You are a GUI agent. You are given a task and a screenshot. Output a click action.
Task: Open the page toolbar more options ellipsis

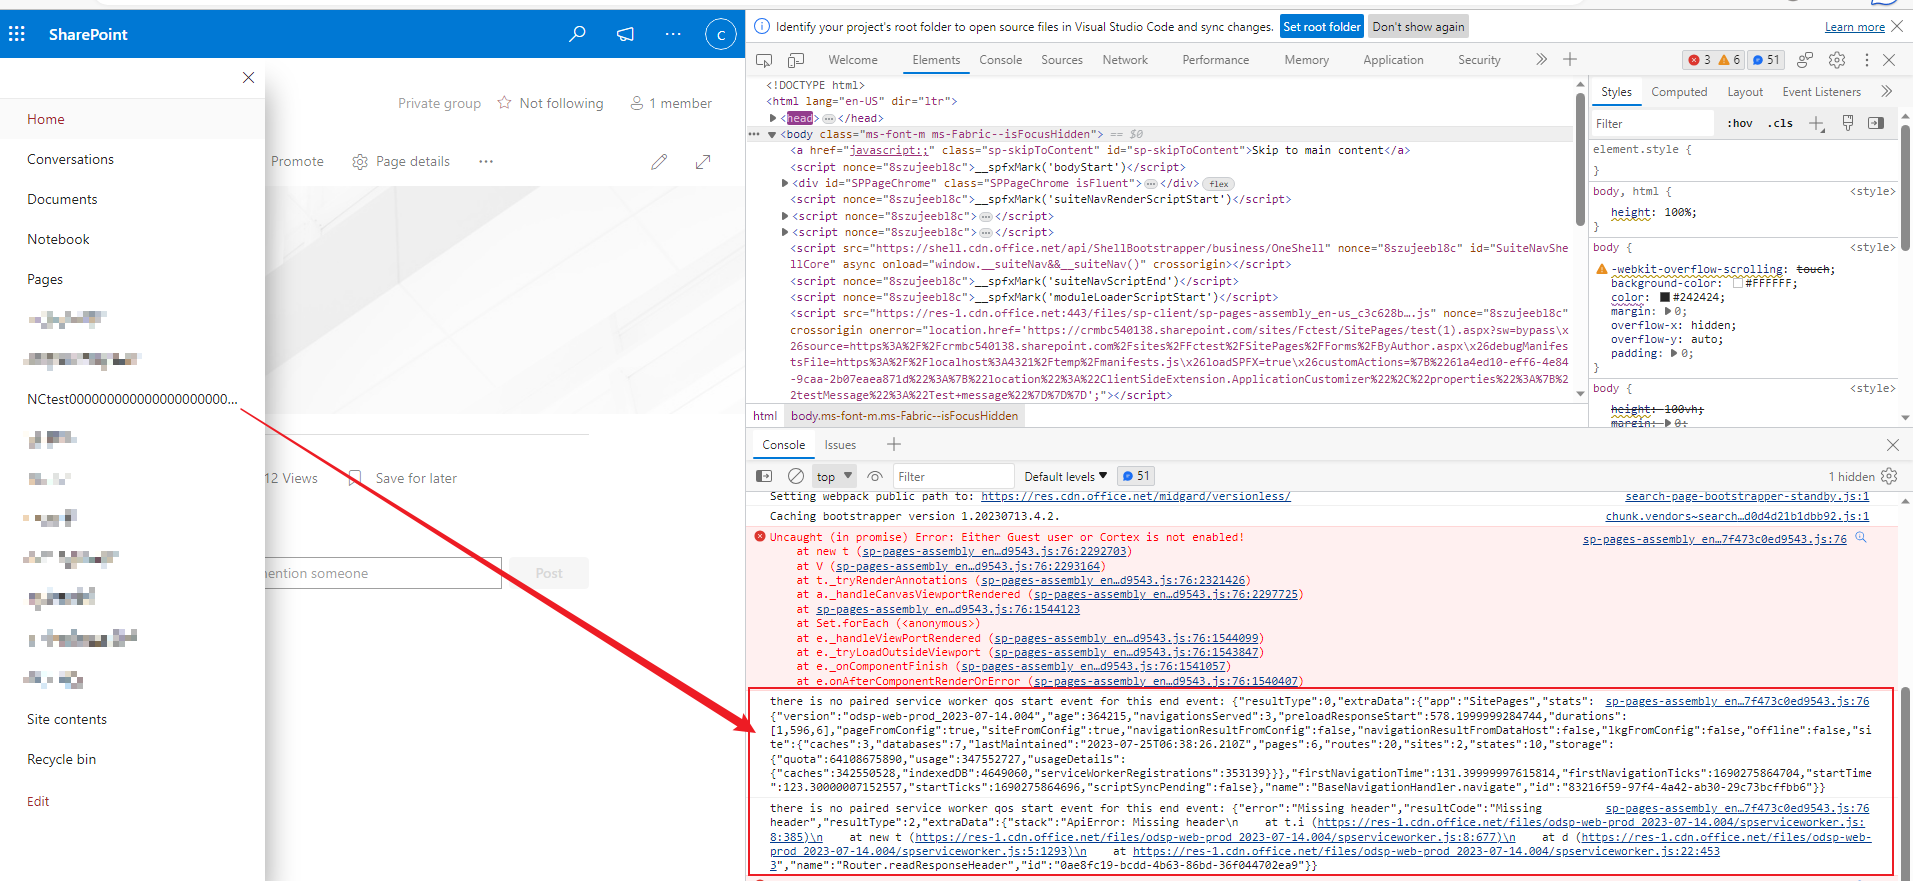[486, 161]
